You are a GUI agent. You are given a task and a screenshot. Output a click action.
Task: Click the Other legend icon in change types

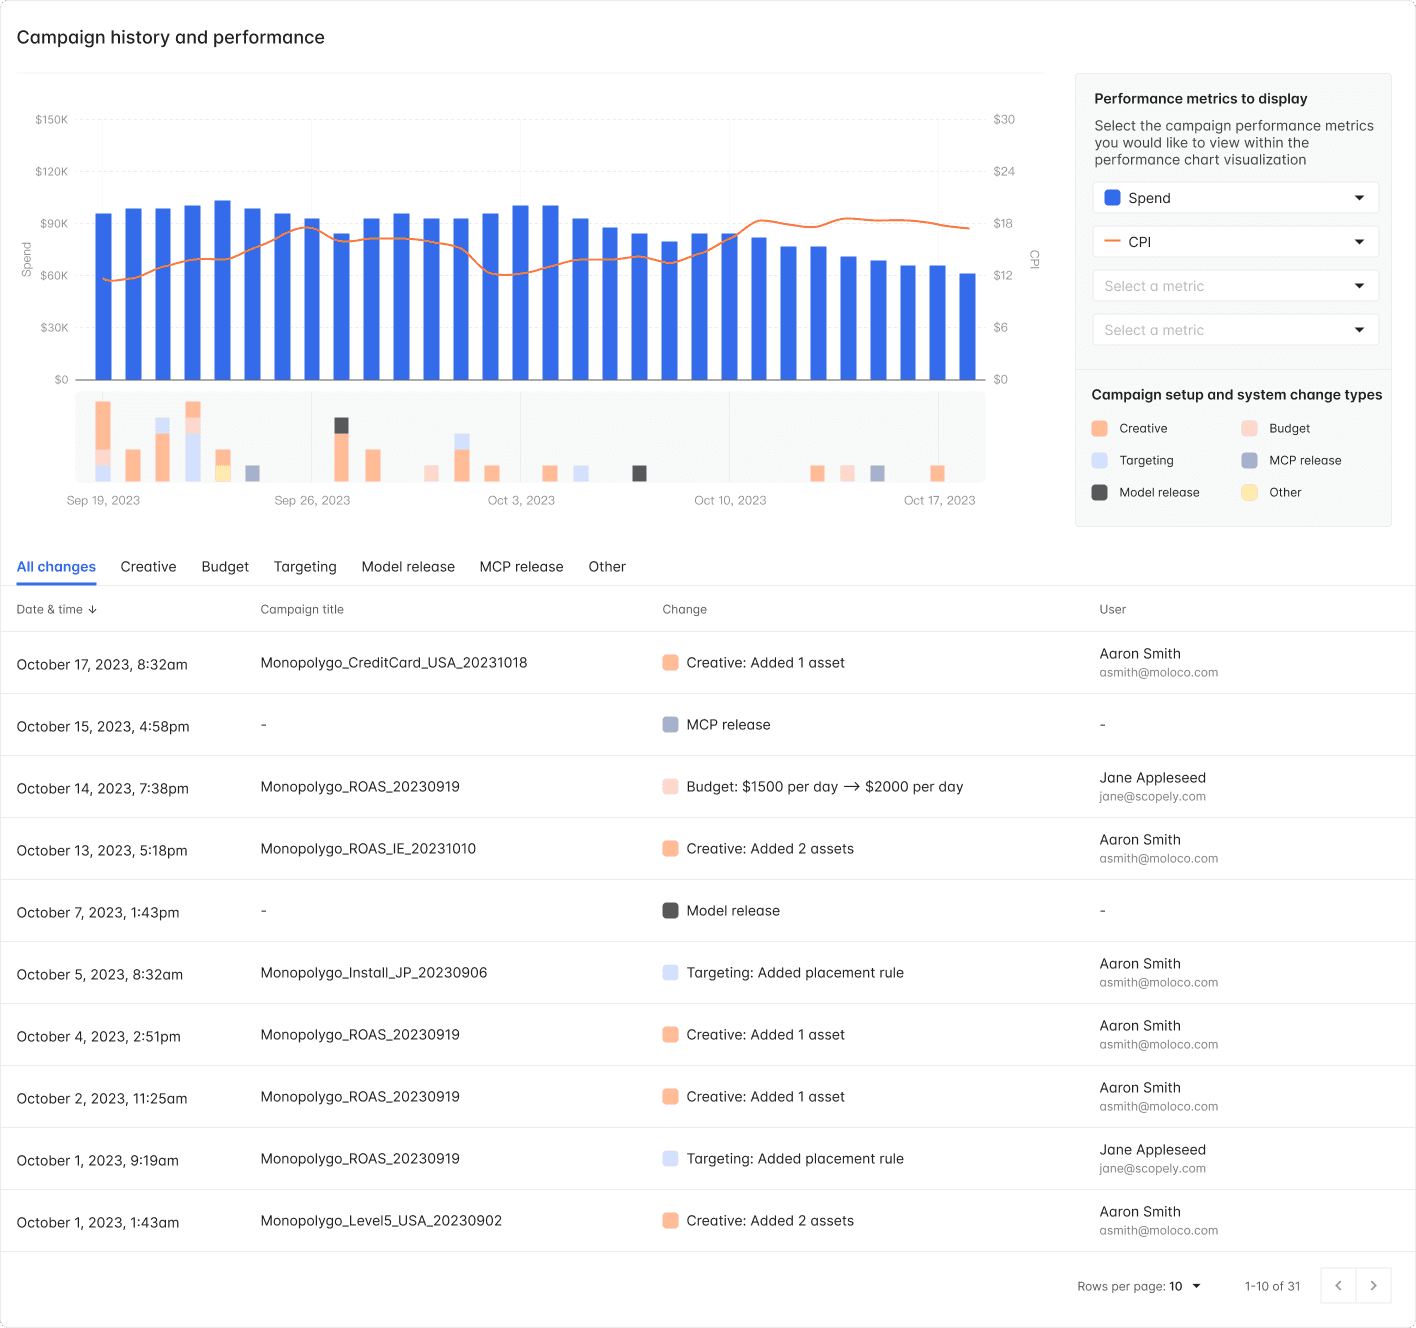click(x=1249, y=492)
